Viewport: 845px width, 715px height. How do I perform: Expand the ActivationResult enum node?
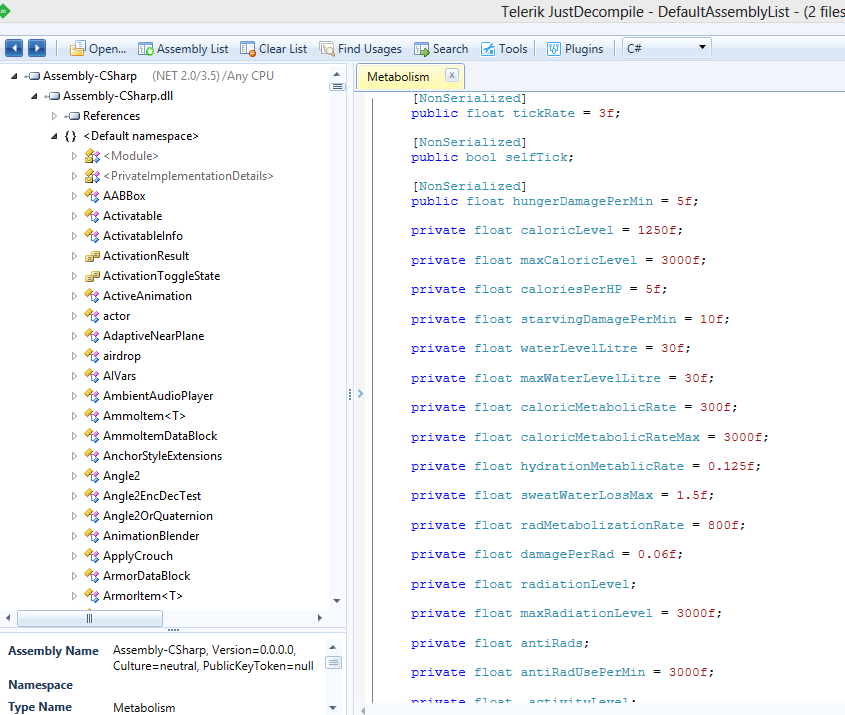tap(74, 256)
